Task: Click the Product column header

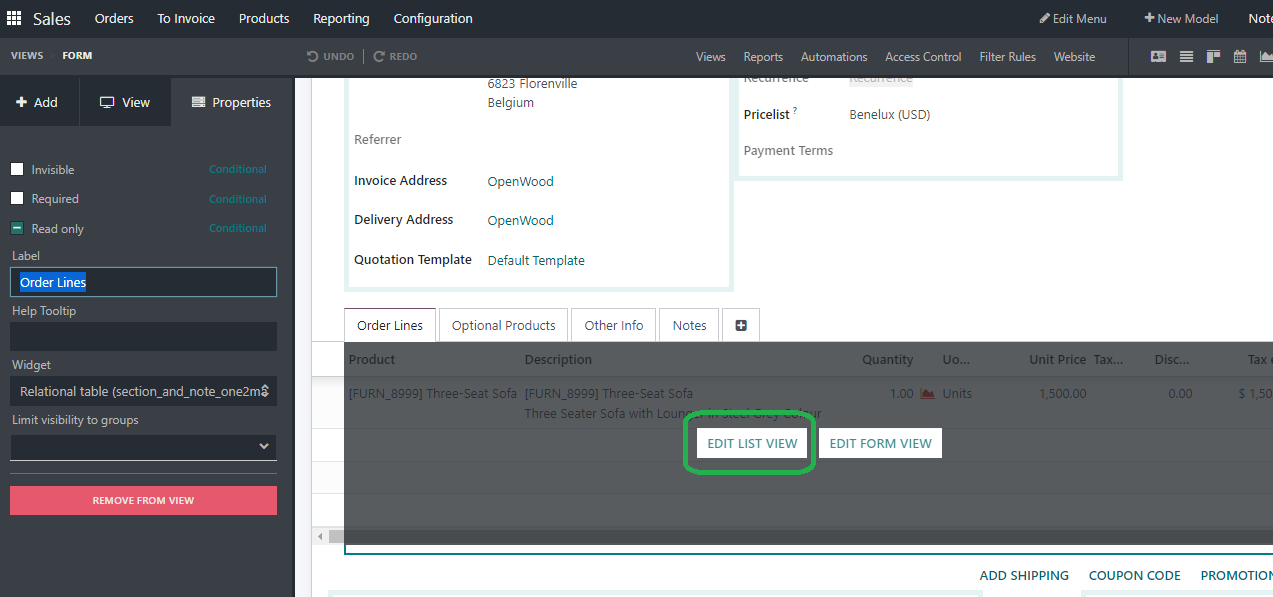Action: click(372, 360)
